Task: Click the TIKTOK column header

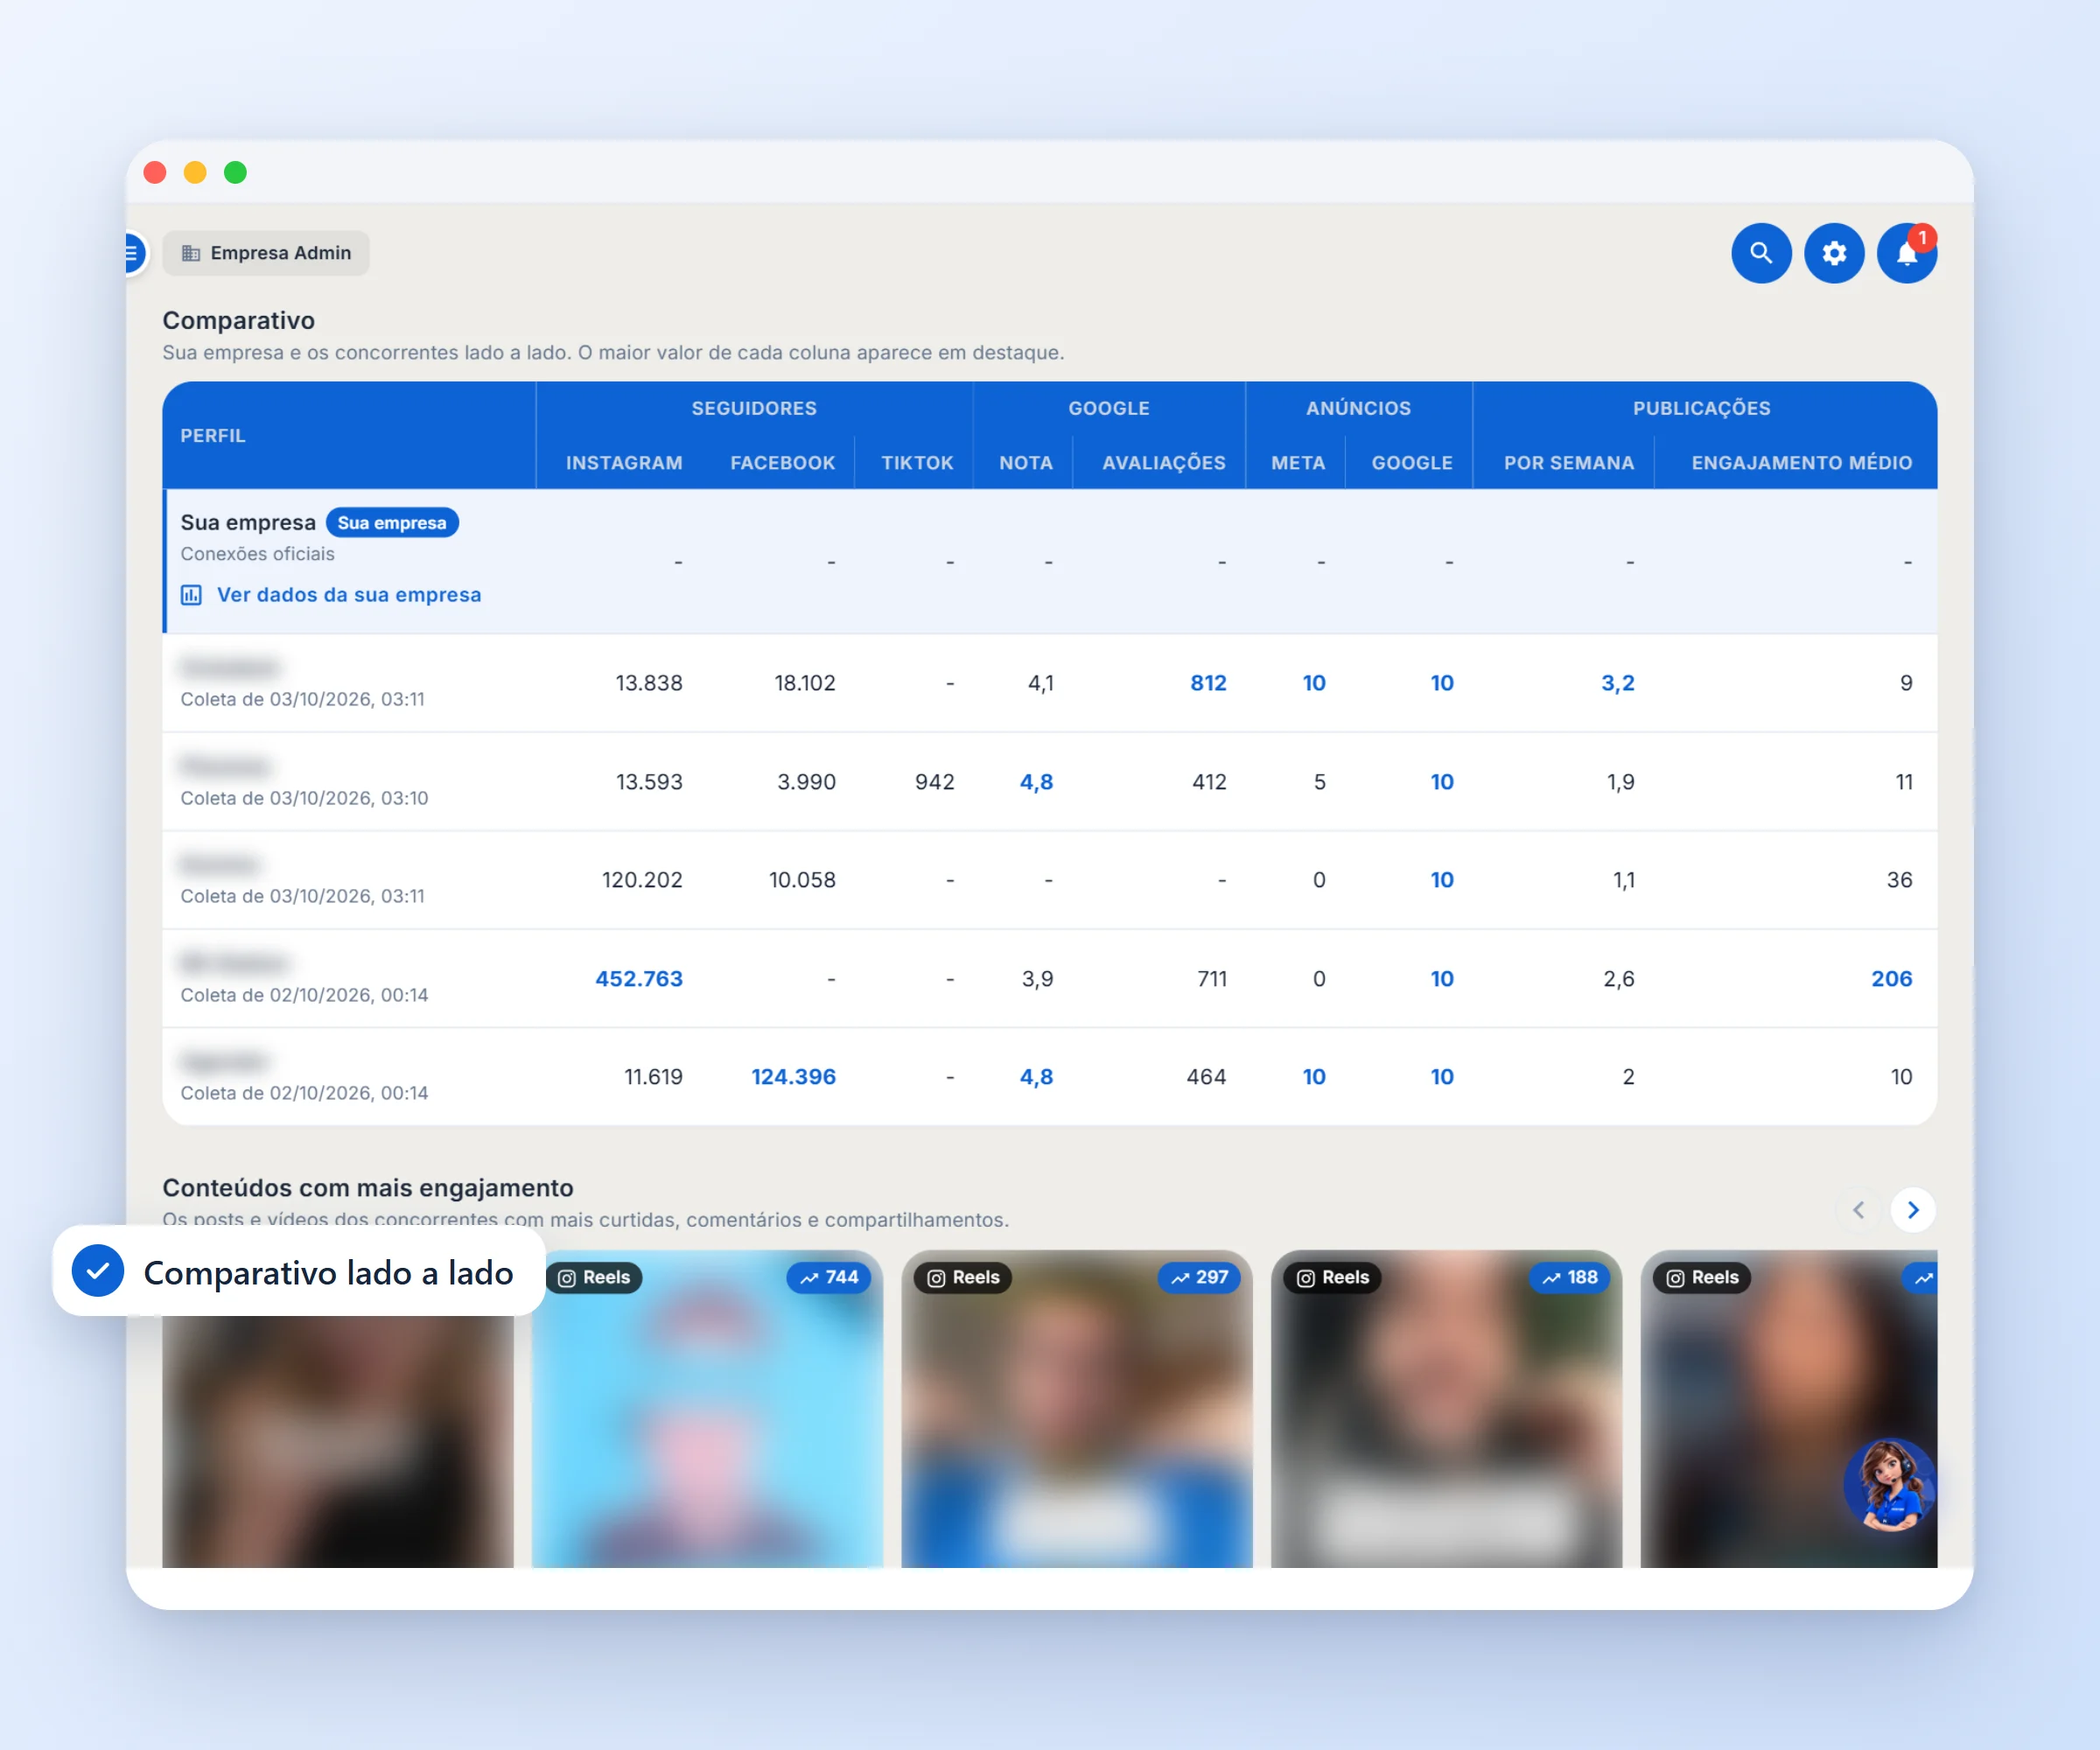Action: [x=917, y=463]
